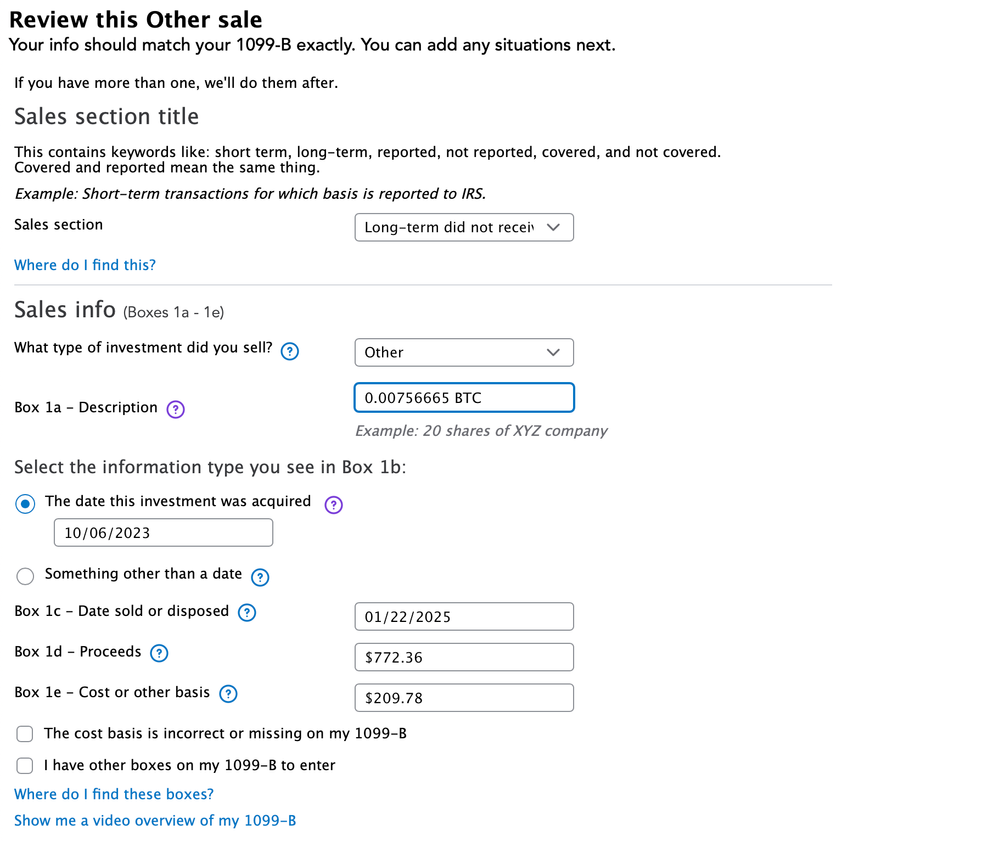Click the Proceeds field showing $772.36

464,658
